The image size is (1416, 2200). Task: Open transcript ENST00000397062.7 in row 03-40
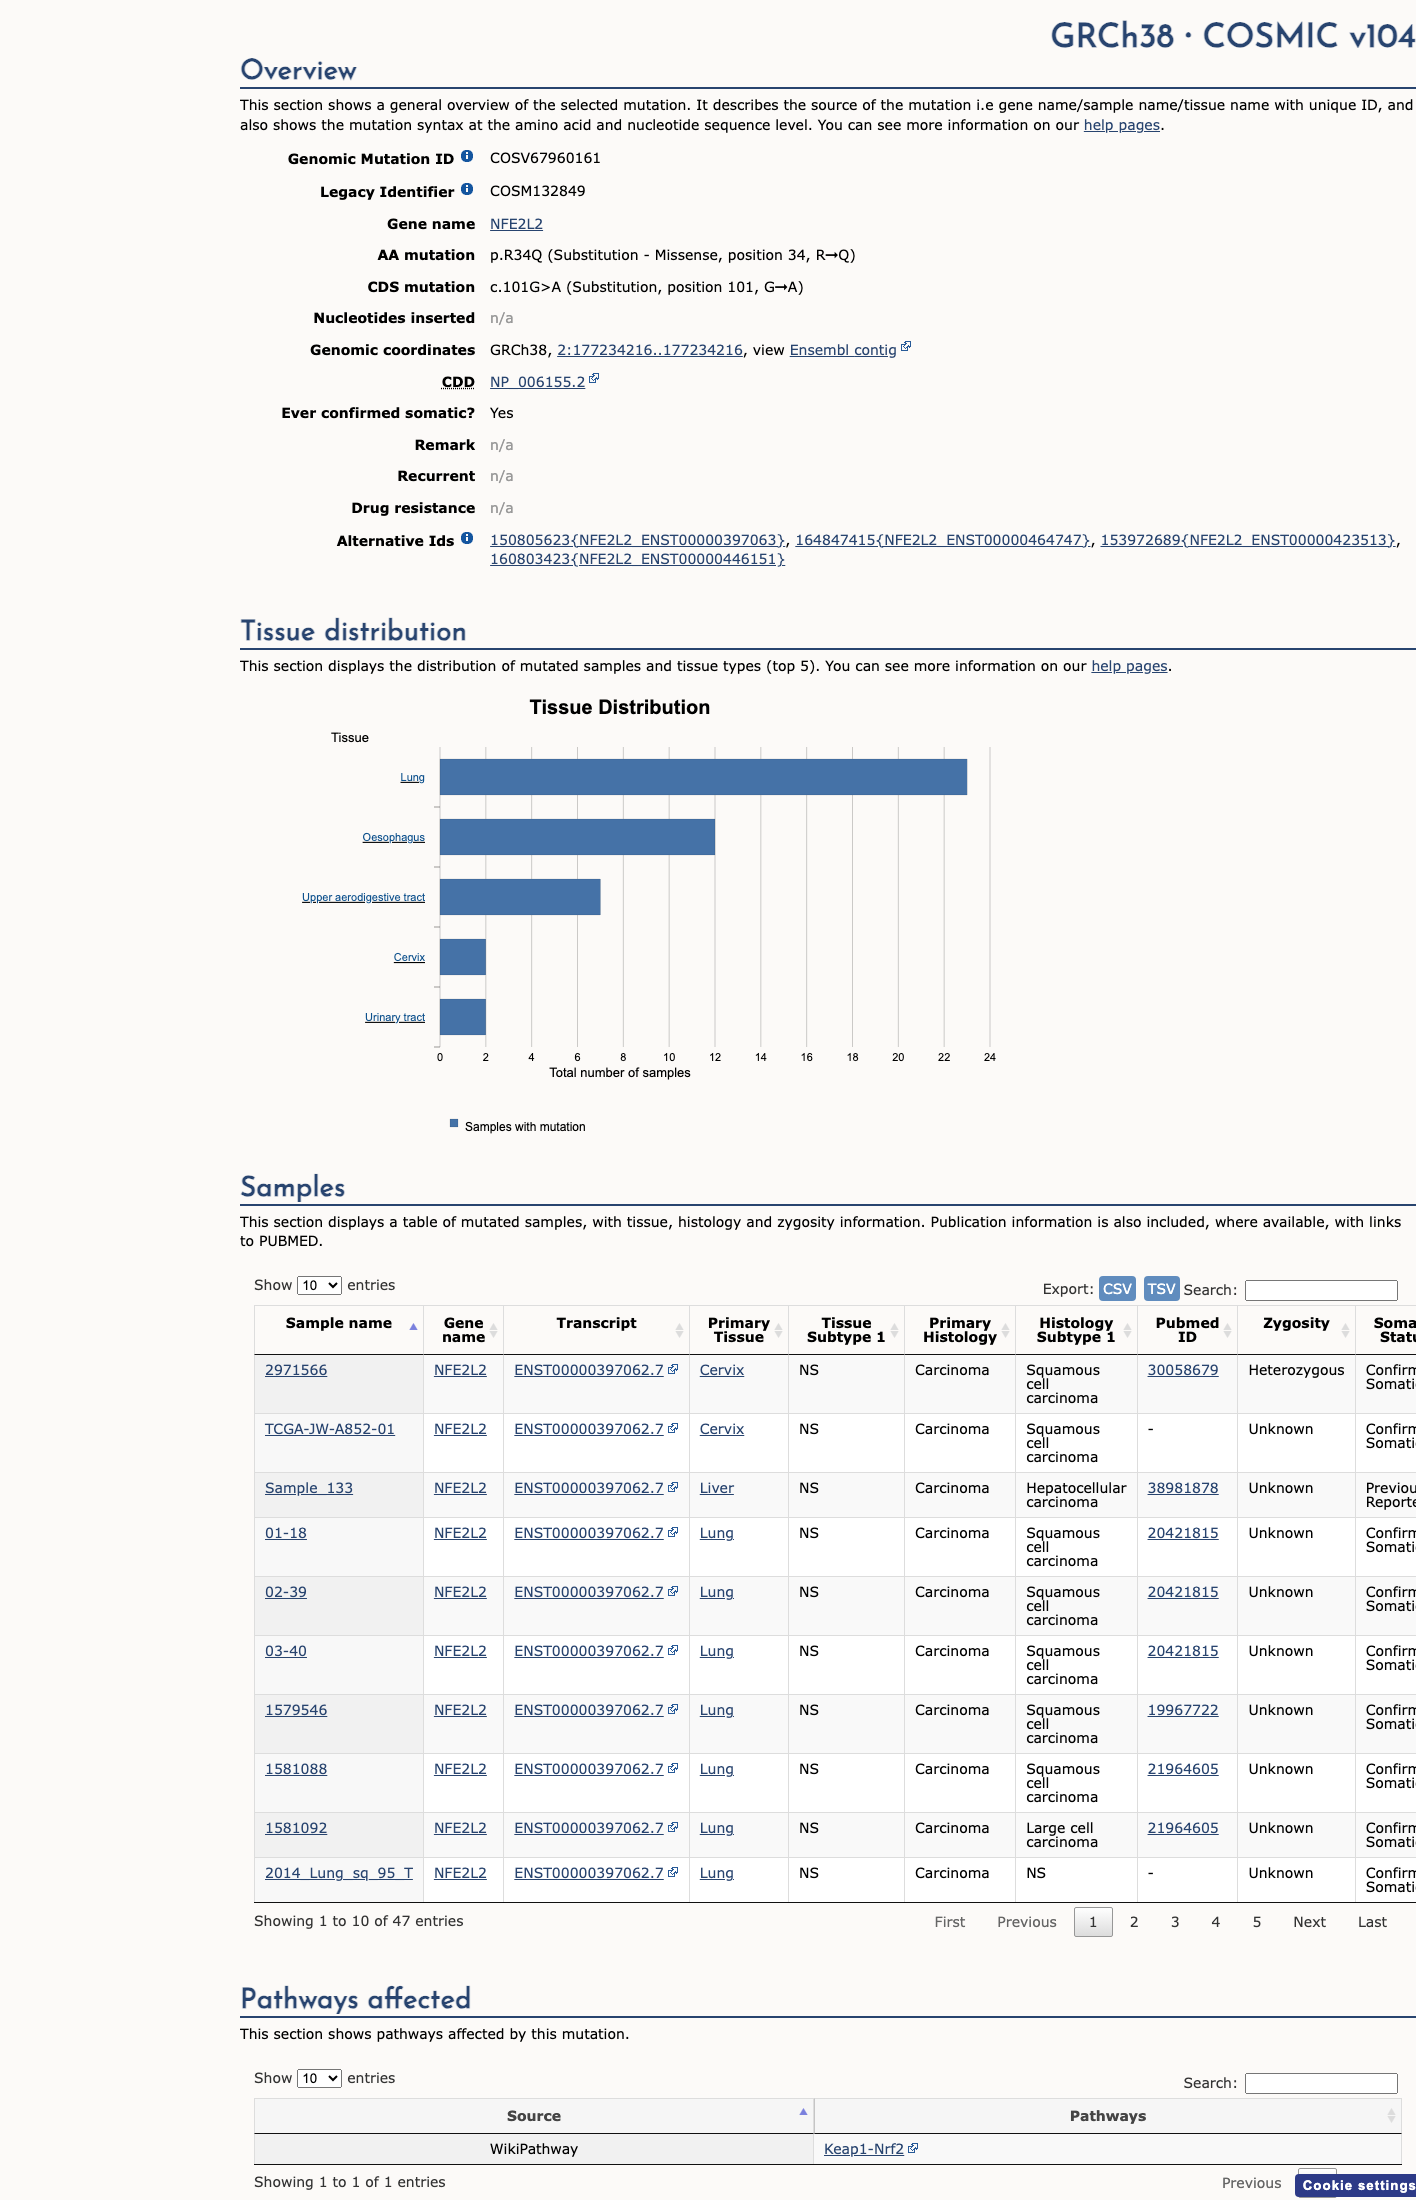589,1651
